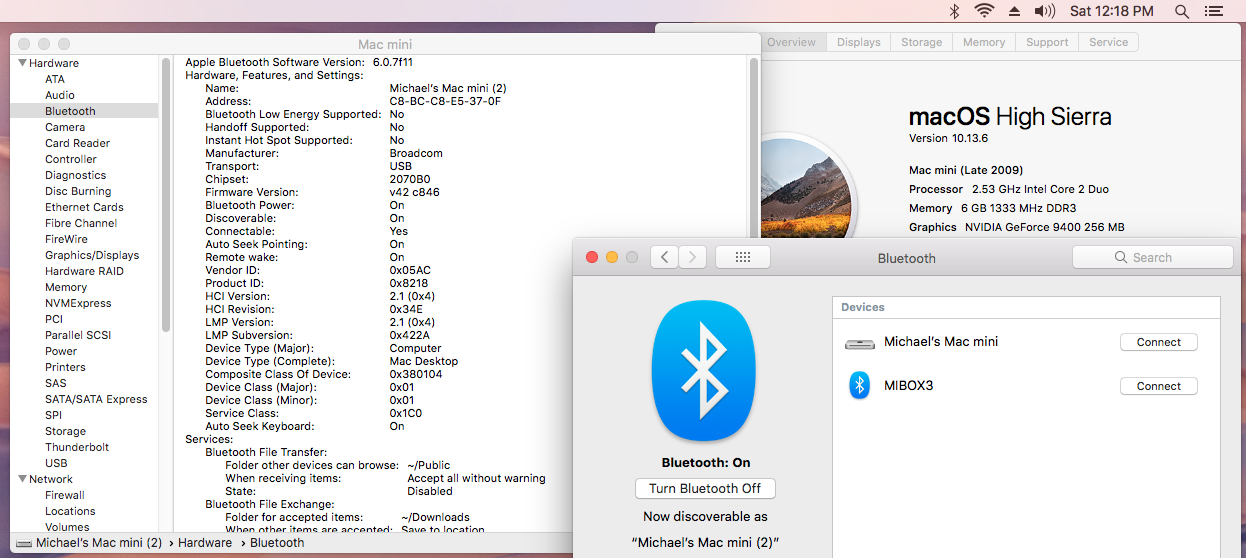The width and height of the screenshot is (1246, 558).
Task: Select Fibre Channel in sidebar
Action: point(81,223)
